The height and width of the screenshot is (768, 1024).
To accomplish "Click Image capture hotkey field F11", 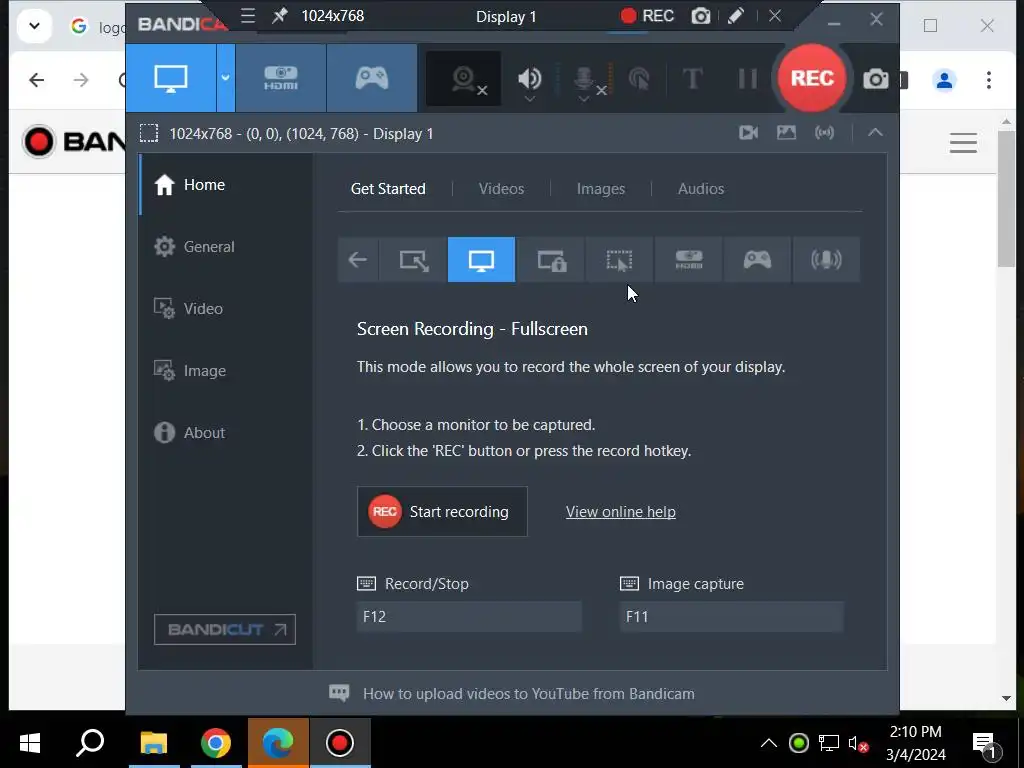I will [731, 616].
